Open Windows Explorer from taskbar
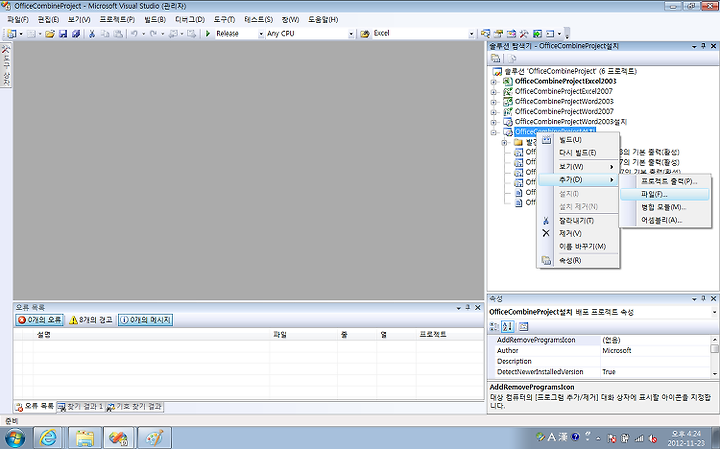 click(x=85, y=438)
